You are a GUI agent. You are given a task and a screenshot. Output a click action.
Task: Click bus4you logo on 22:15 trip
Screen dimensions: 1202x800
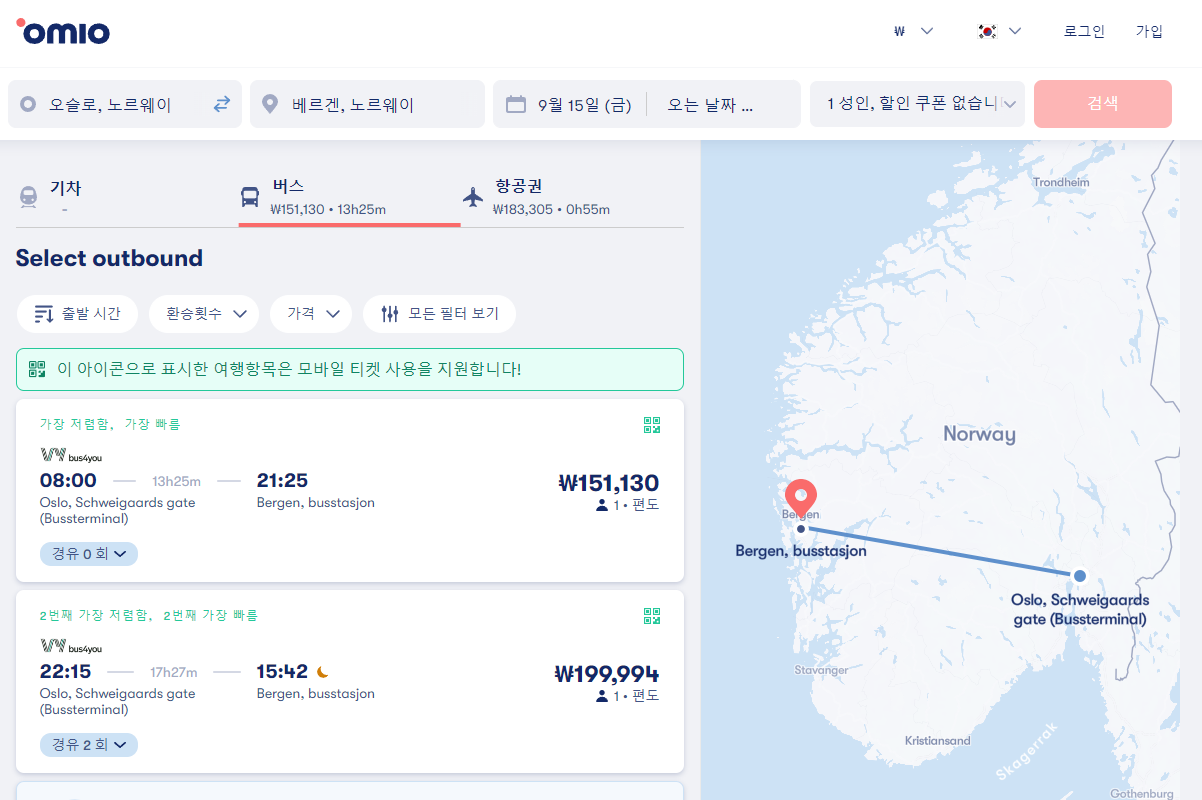[71, 647]
